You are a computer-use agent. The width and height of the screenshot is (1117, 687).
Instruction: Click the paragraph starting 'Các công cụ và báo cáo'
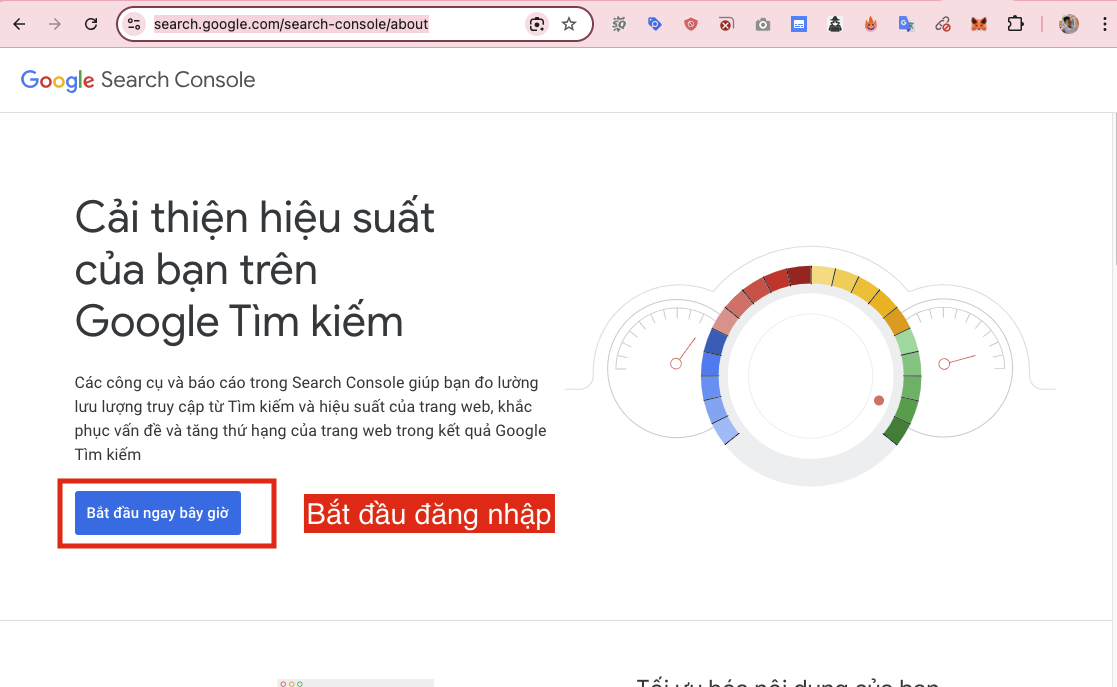pyautogui.click(x=310, y=418)
